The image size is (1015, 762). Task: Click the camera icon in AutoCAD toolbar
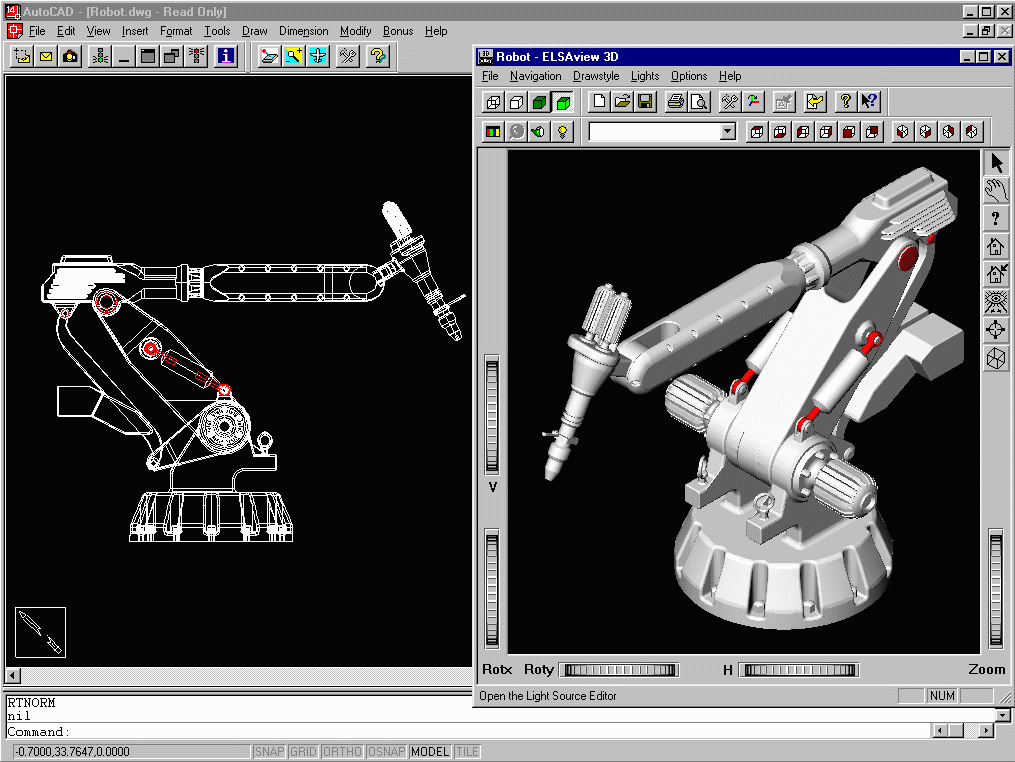click(x=70, y=57)
